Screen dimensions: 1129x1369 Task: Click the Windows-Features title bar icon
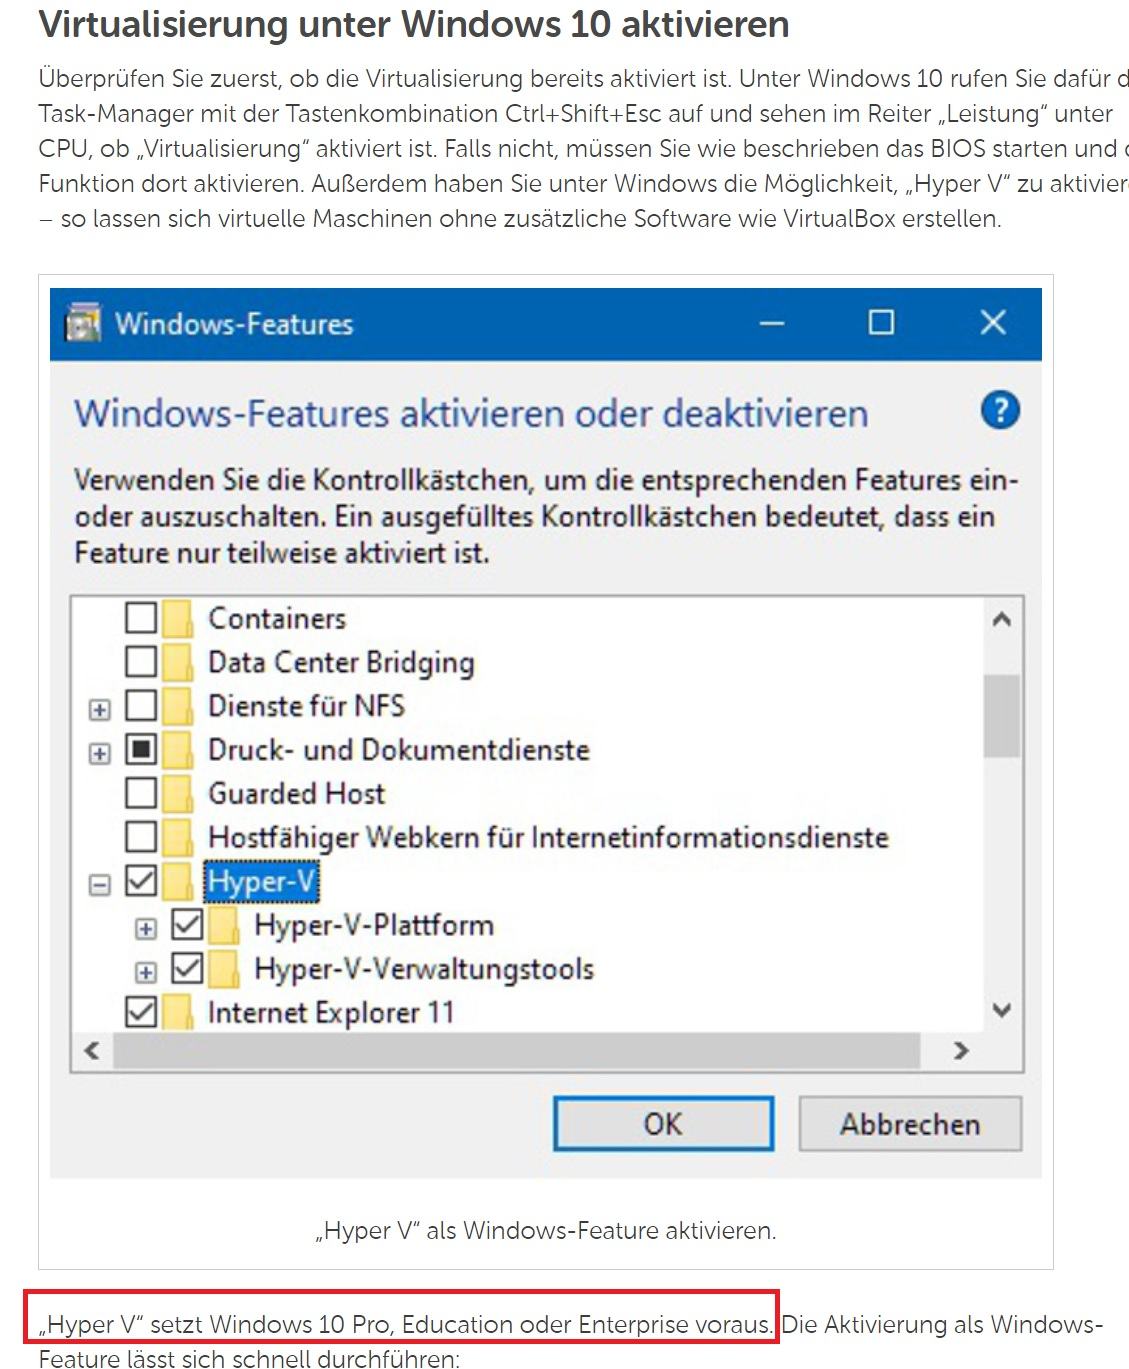[x=83, y=323]
